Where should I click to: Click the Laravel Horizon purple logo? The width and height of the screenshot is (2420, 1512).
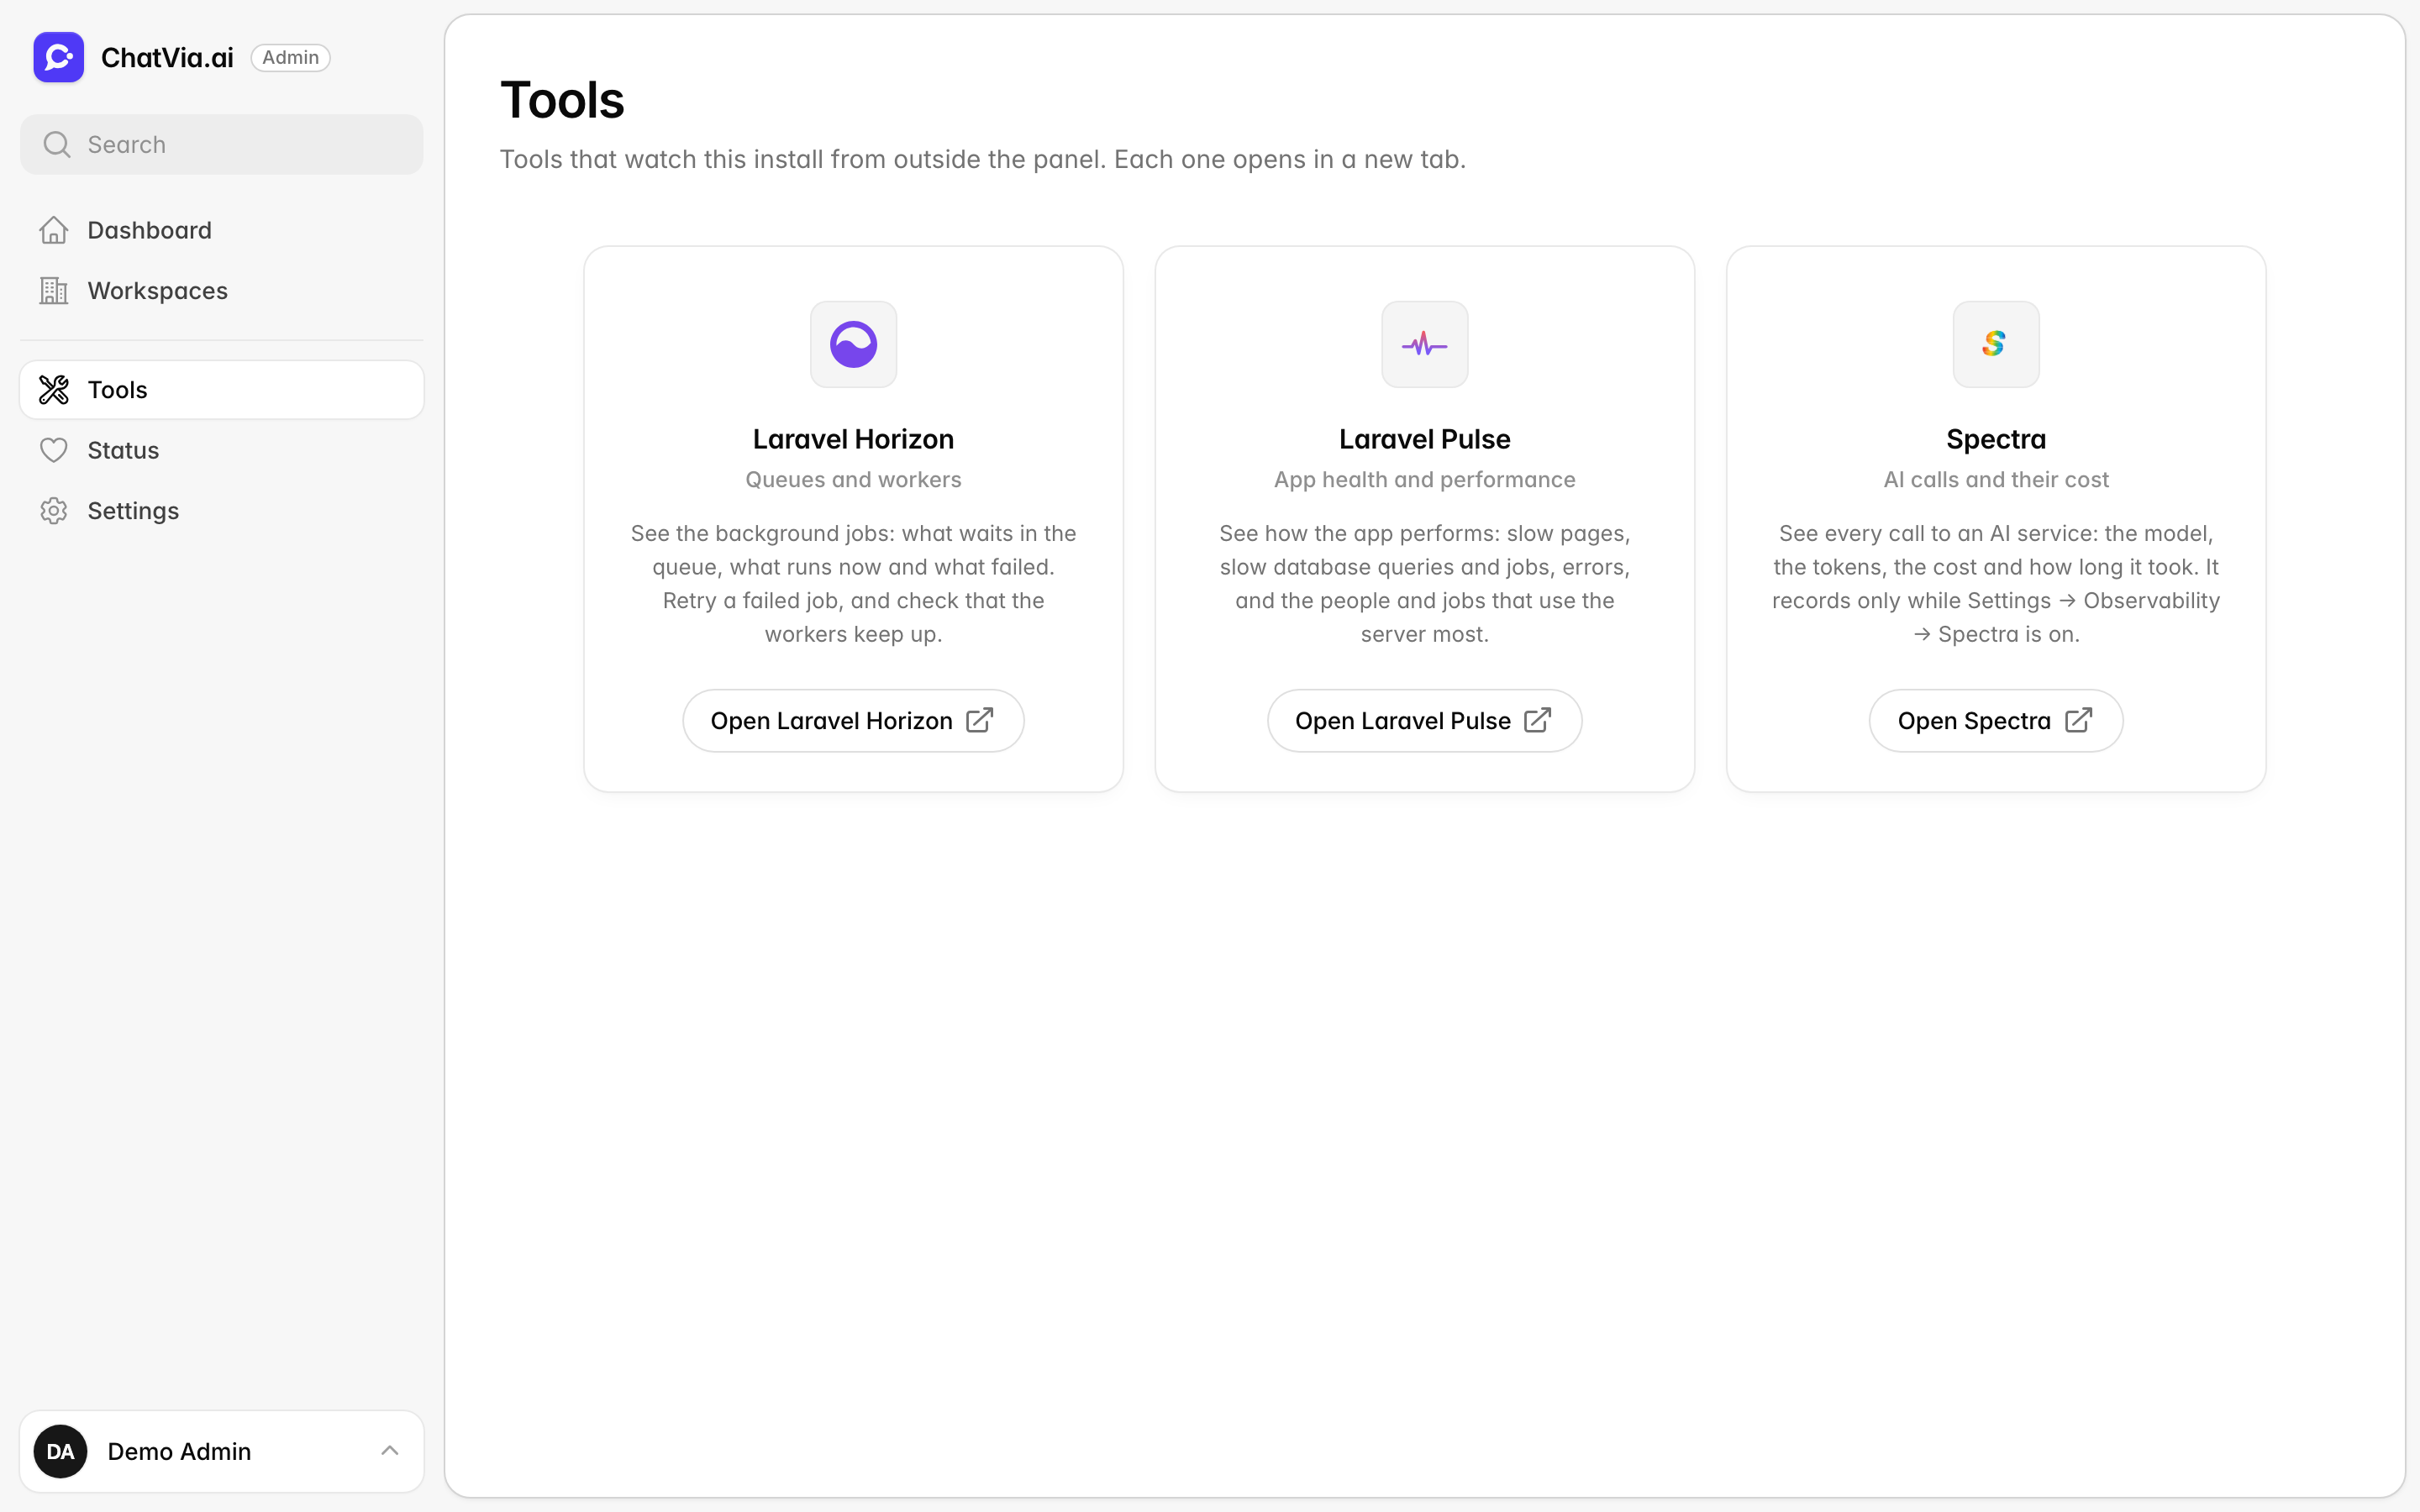(853, 344)
